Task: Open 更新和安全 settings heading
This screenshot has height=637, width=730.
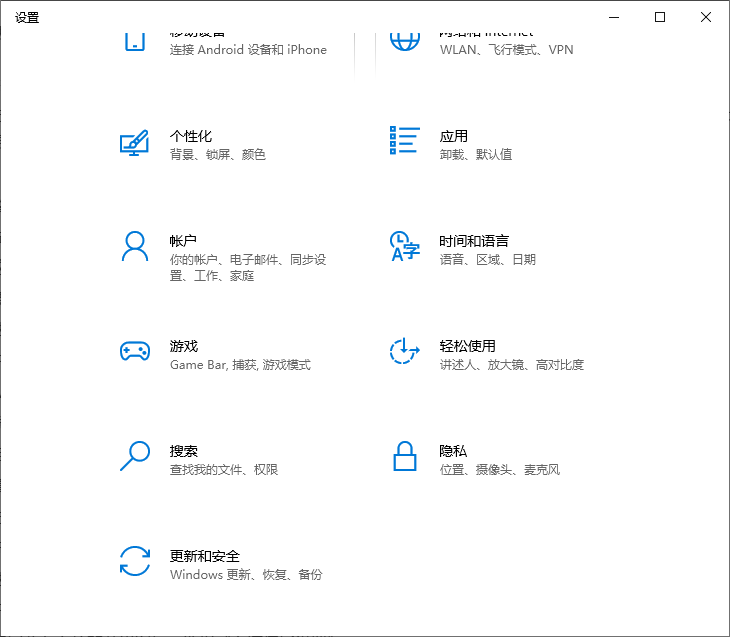Action: tap(205, 556)
